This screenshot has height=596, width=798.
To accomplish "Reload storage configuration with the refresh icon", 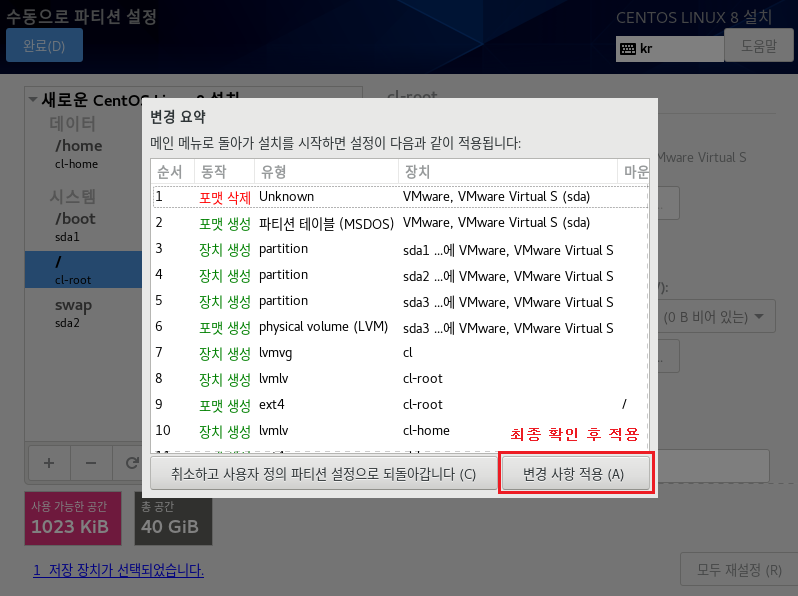I will [131, 463].
